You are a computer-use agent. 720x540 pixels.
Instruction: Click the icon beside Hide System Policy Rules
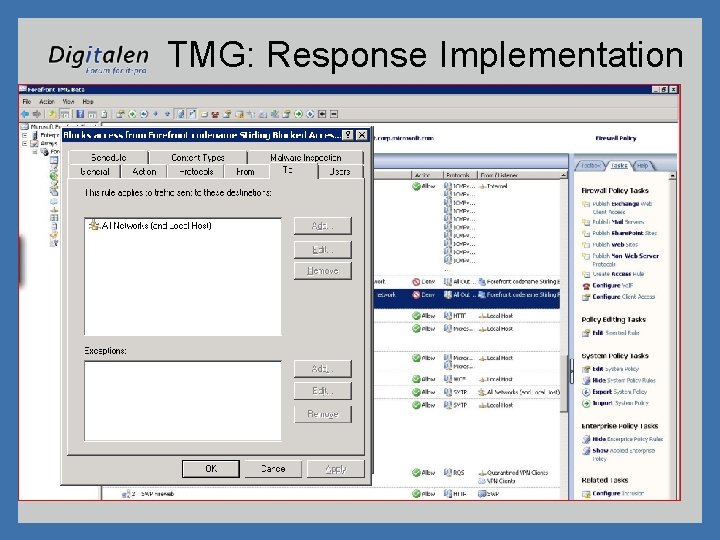pos(586,381)
